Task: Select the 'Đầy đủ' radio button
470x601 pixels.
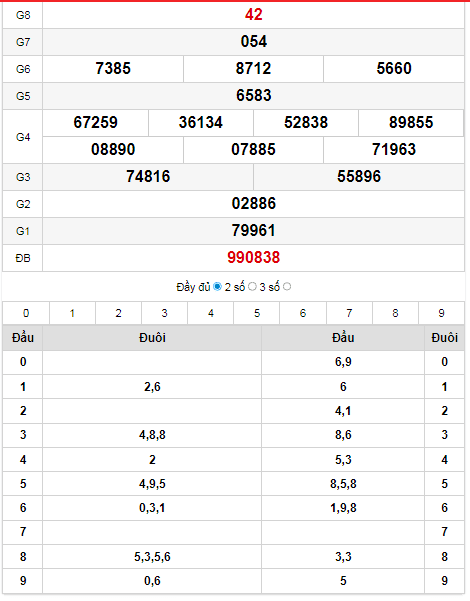Action: (x=217, y=287)
